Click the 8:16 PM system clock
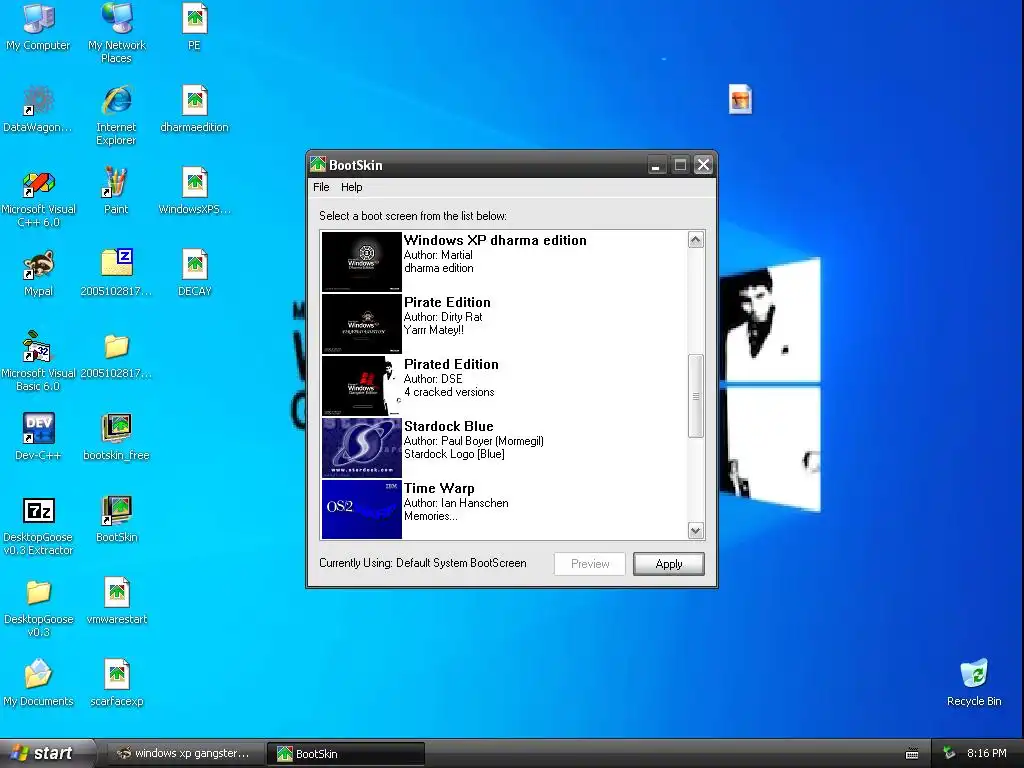The width and height of the screenshot is (1024, 768). (x=986, y=754)
